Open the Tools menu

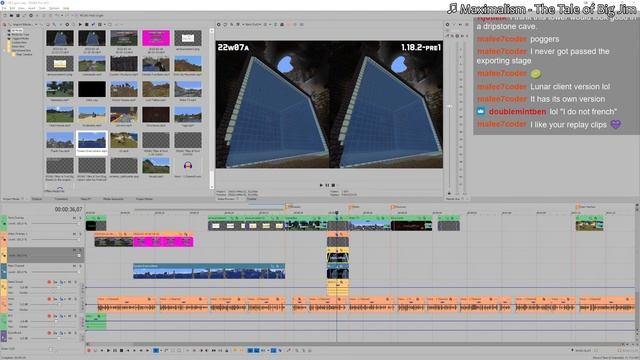click(x=42, y=8)
